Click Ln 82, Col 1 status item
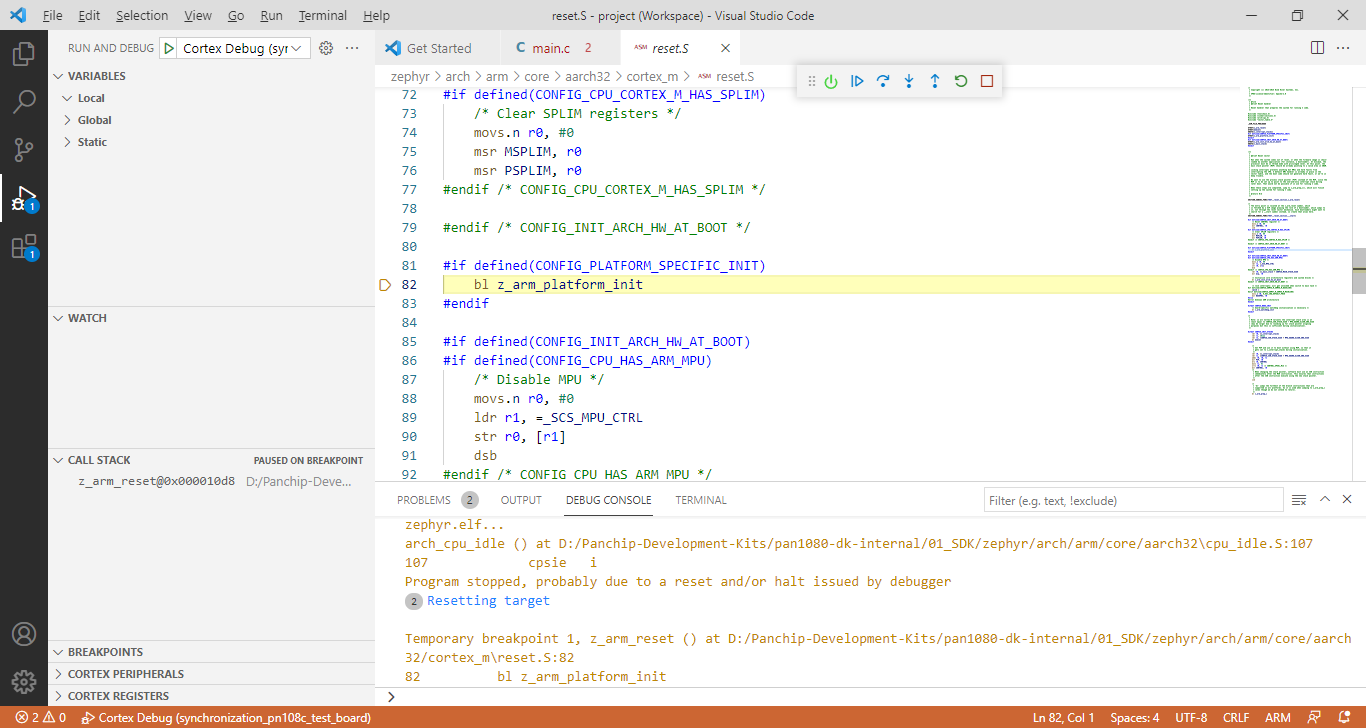The image size is (1366, 728). click(1064, 718)
